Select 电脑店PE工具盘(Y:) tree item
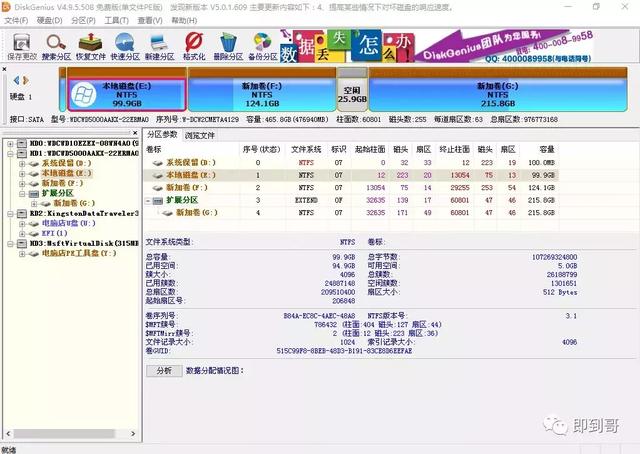 (79, 253)
